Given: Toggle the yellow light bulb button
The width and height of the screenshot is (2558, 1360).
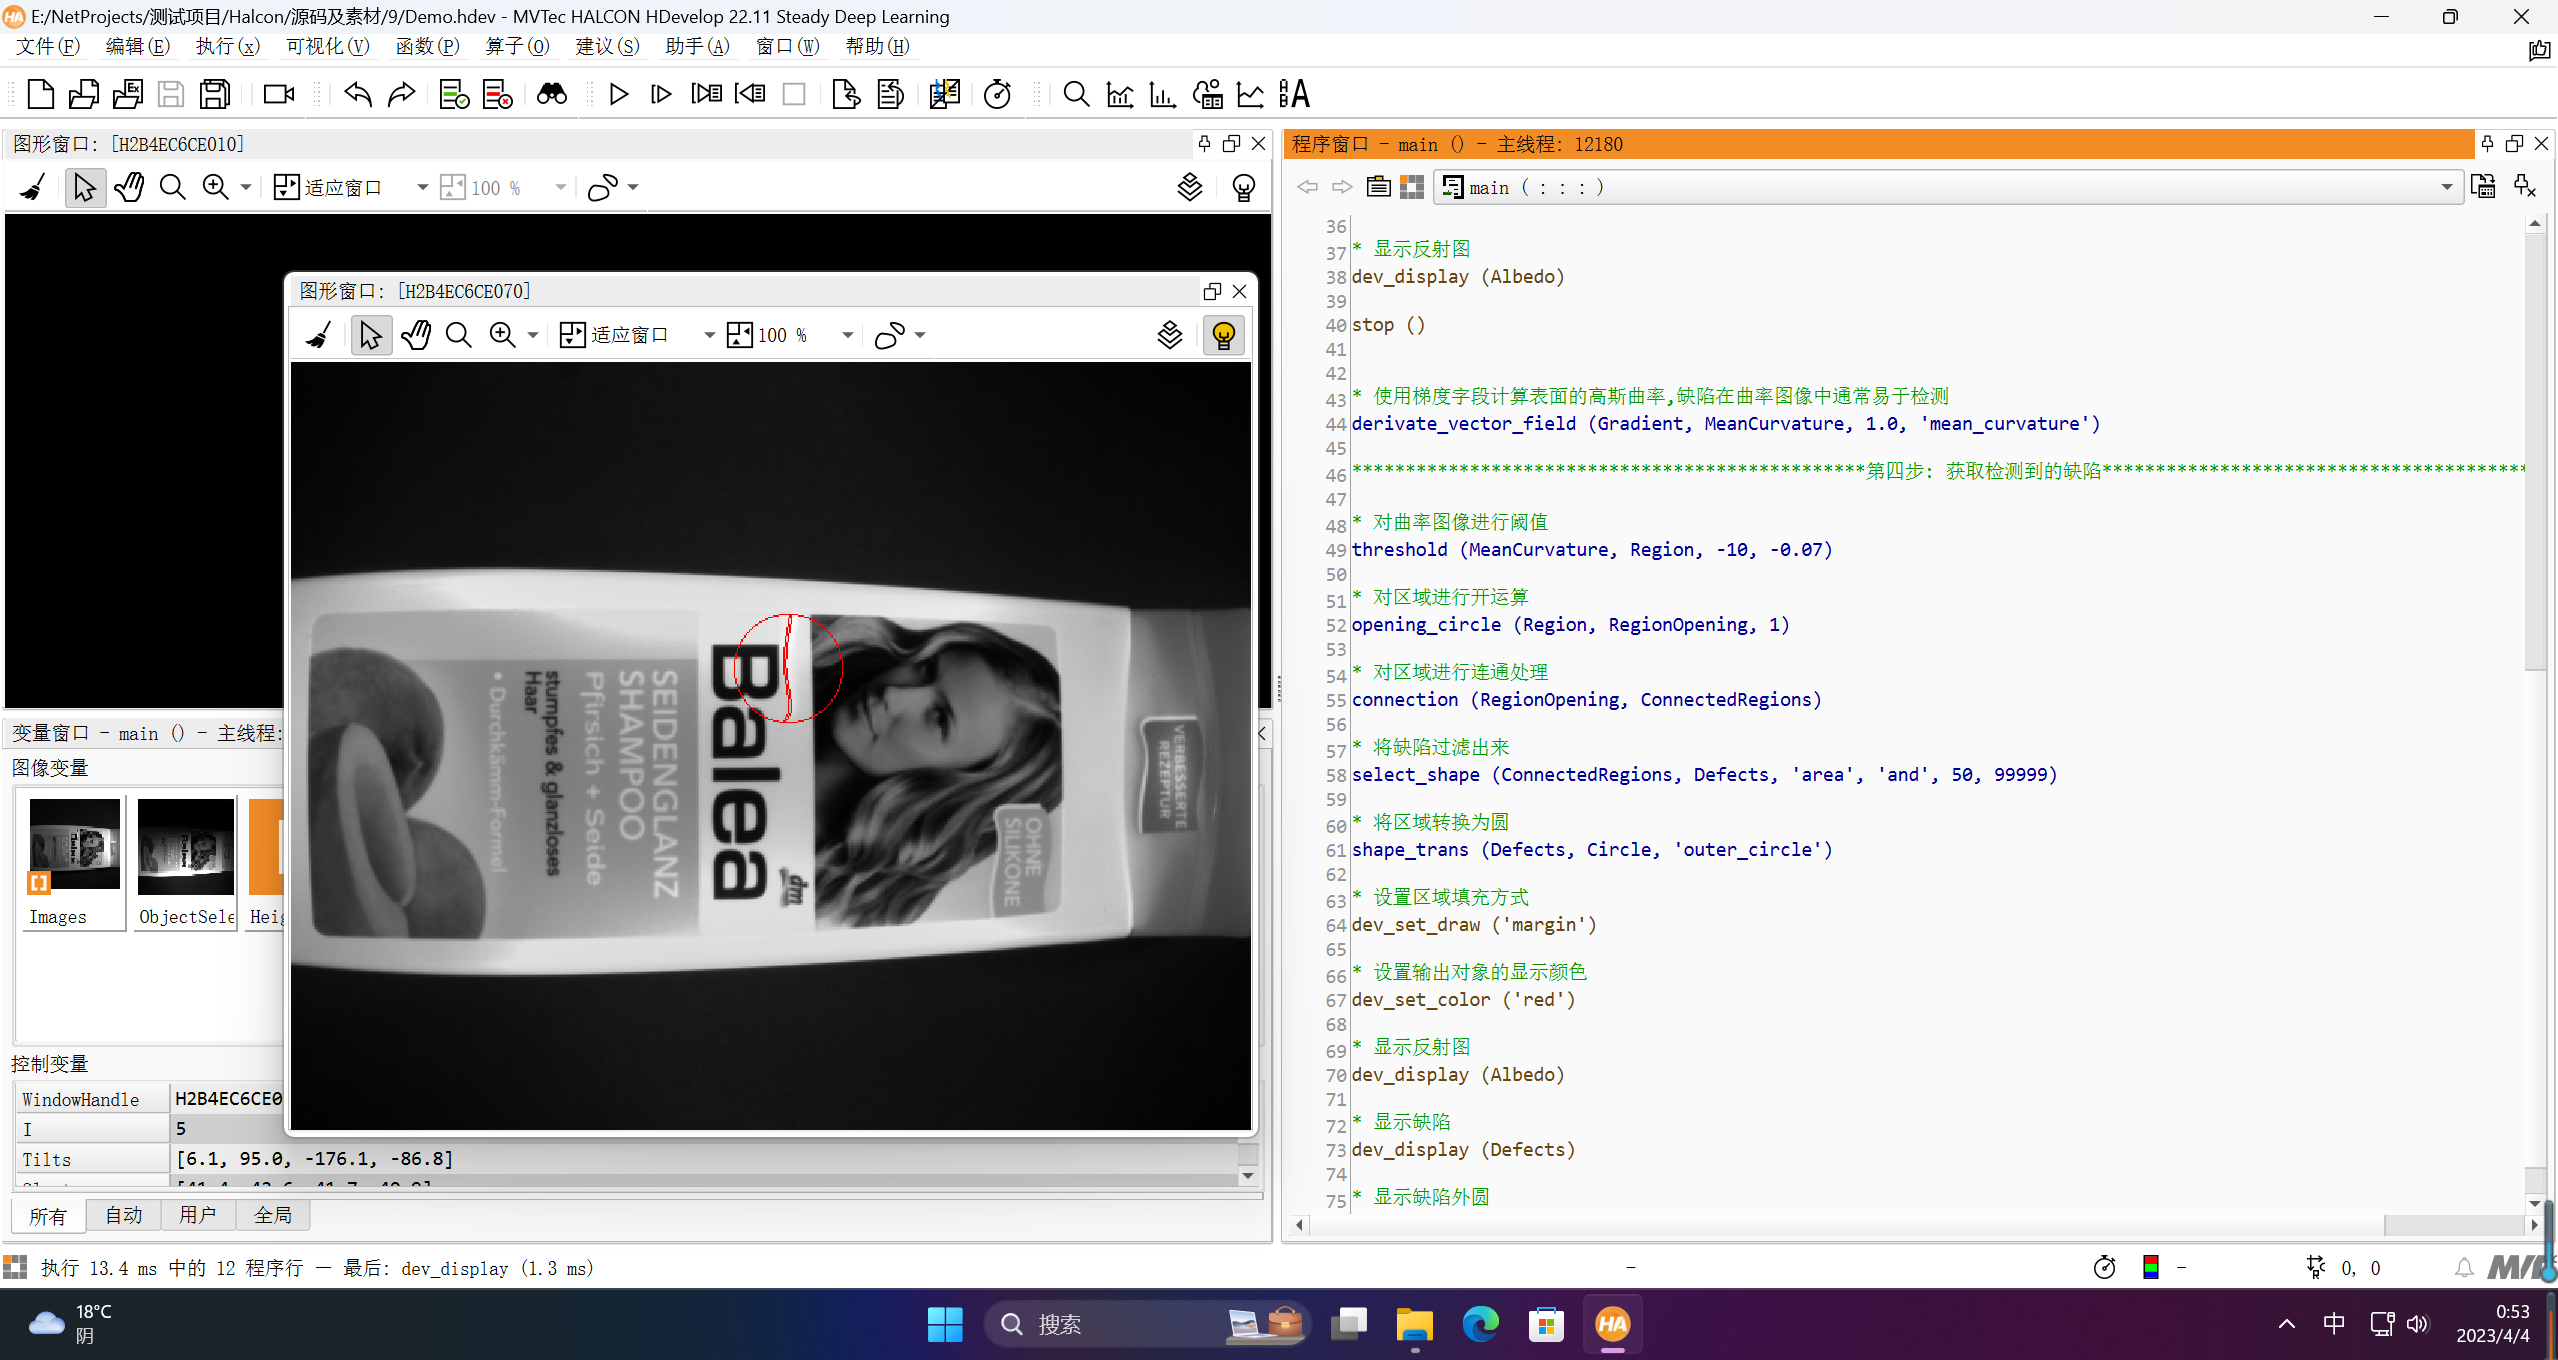Looking at the screenshot, I should pyautogui.click(x=1223, y=335).
